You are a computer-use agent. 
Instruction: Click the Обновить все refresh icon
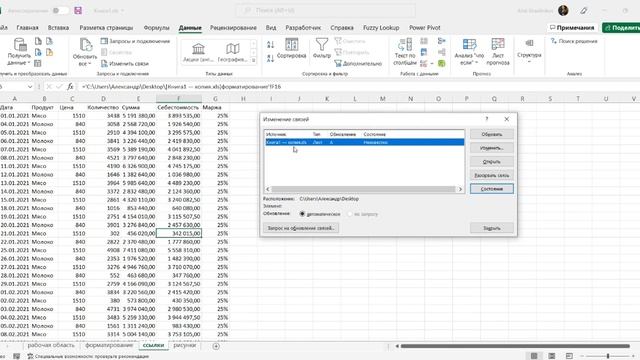85,44
